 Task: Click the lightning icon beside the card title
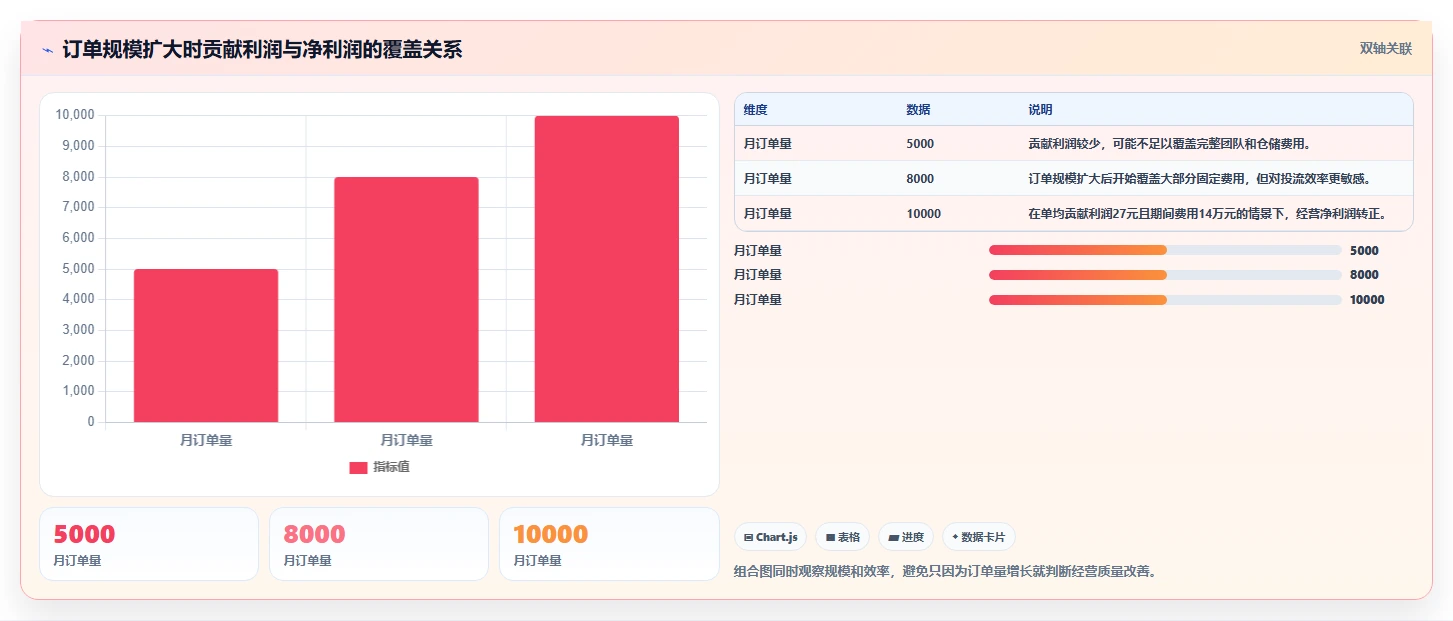47,50
